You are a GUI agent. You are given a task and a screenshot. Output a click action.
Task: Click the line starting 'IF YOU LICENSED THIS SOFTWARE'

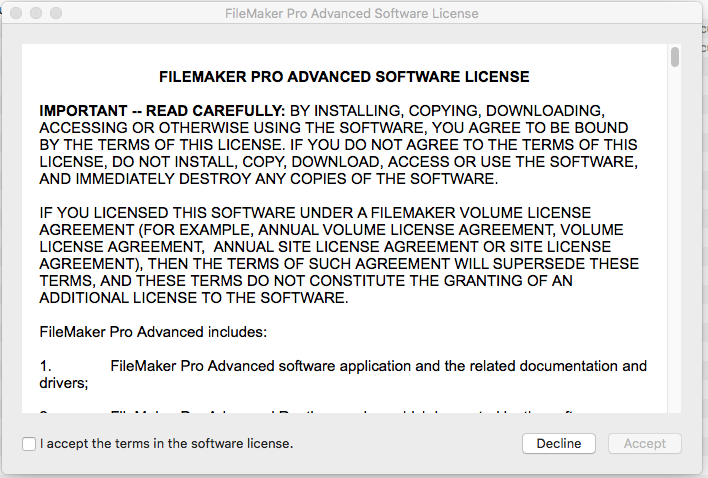coord(315,213)
